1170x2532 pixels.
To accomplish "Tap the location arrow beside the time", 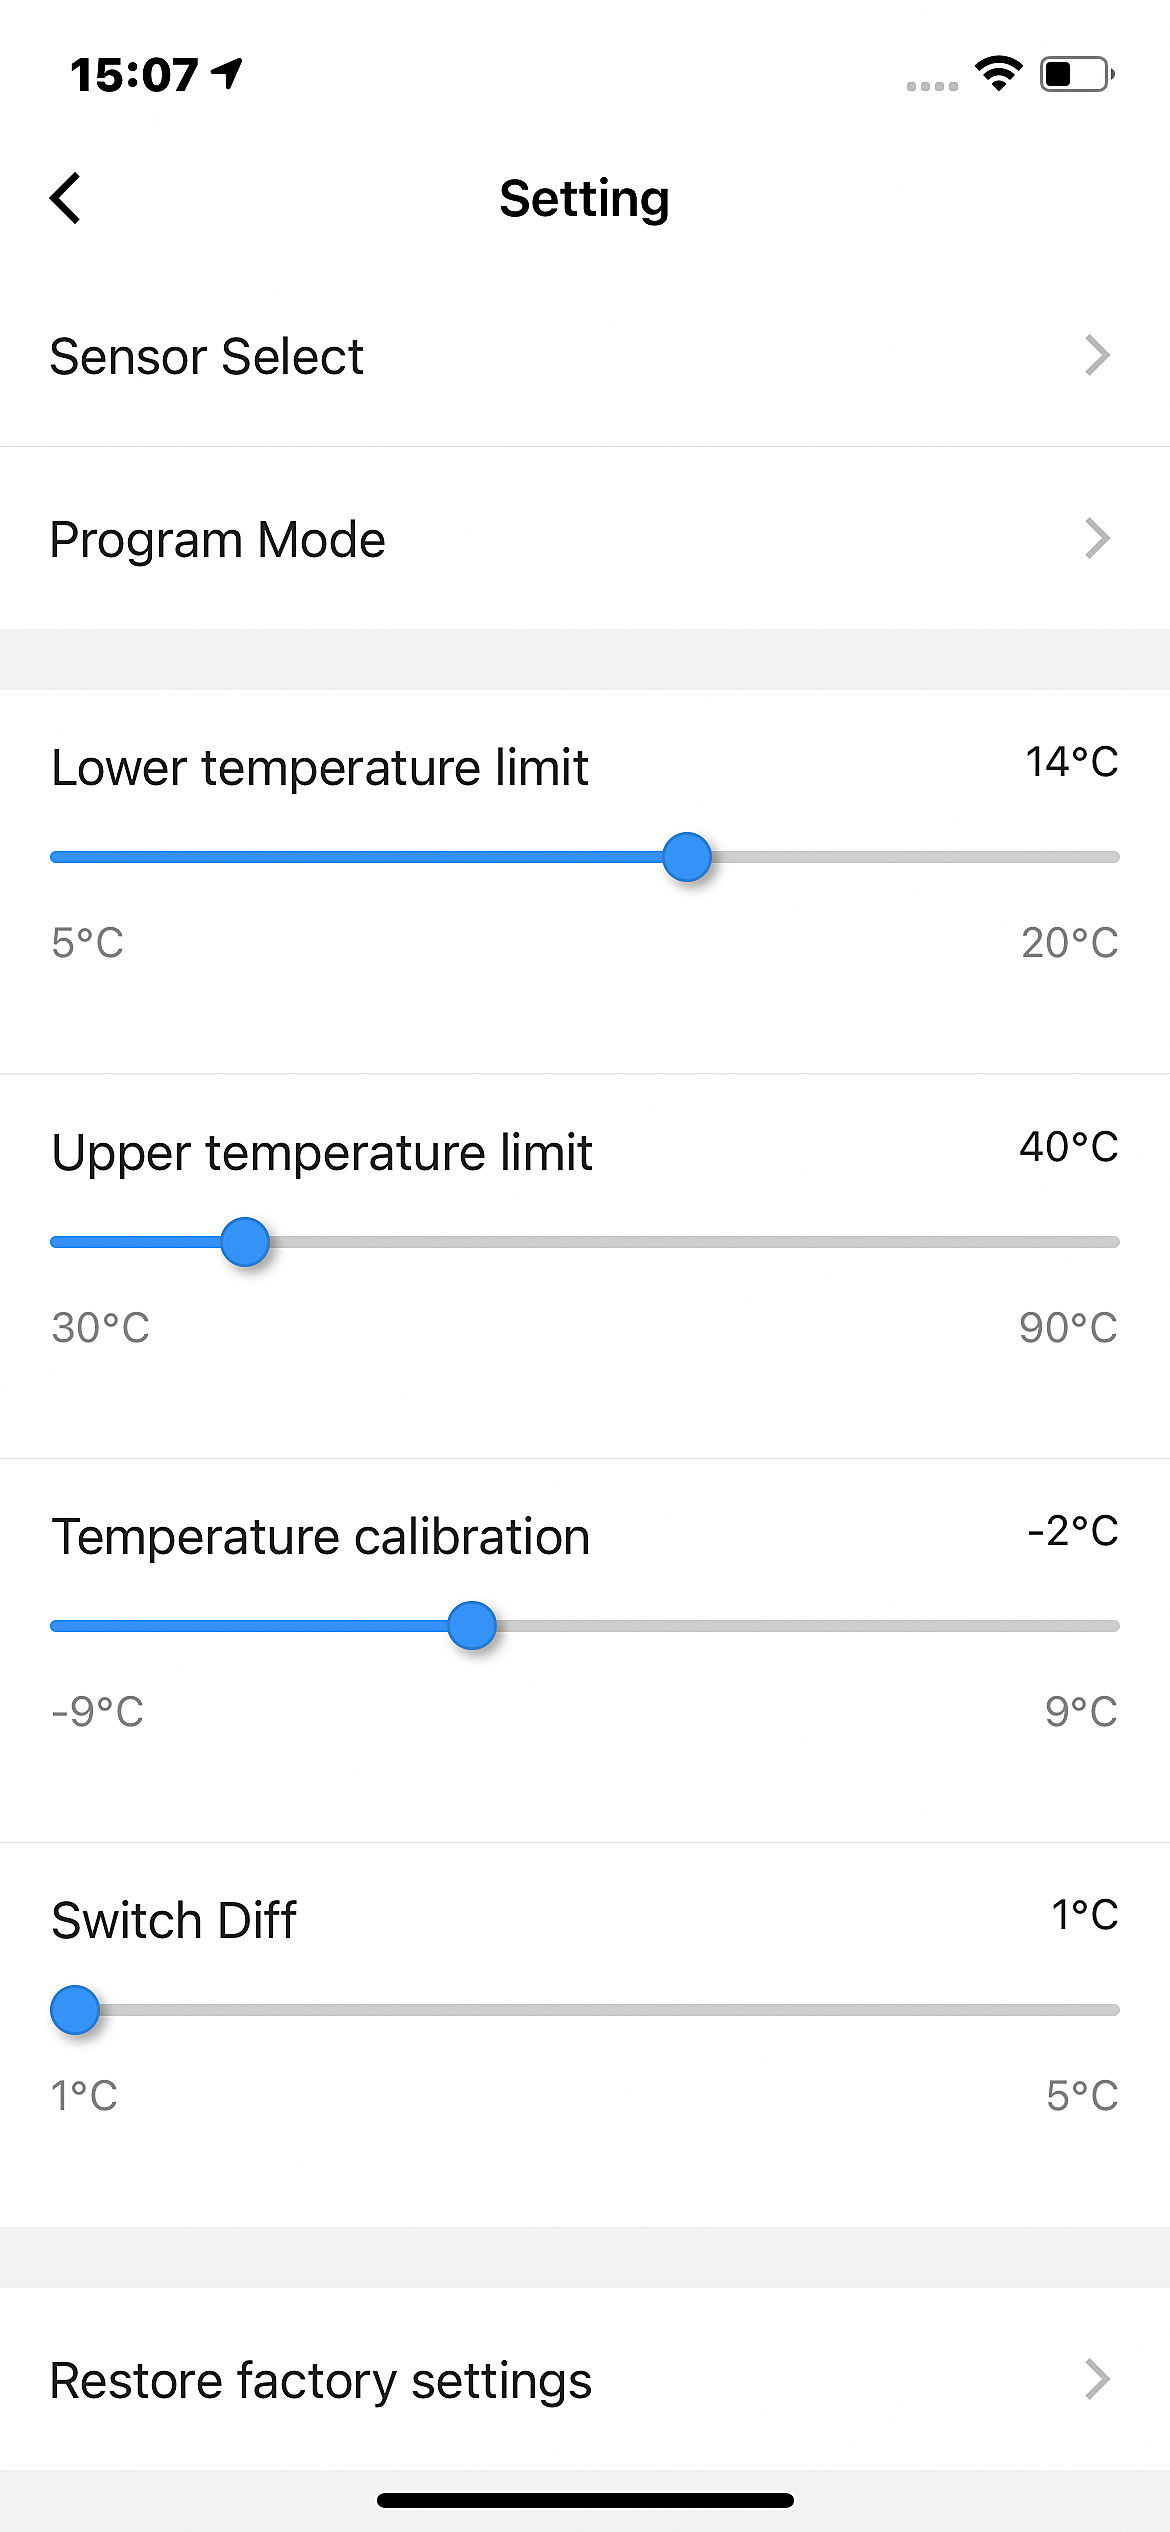I will pyautogui.click(x=228, y=72).
